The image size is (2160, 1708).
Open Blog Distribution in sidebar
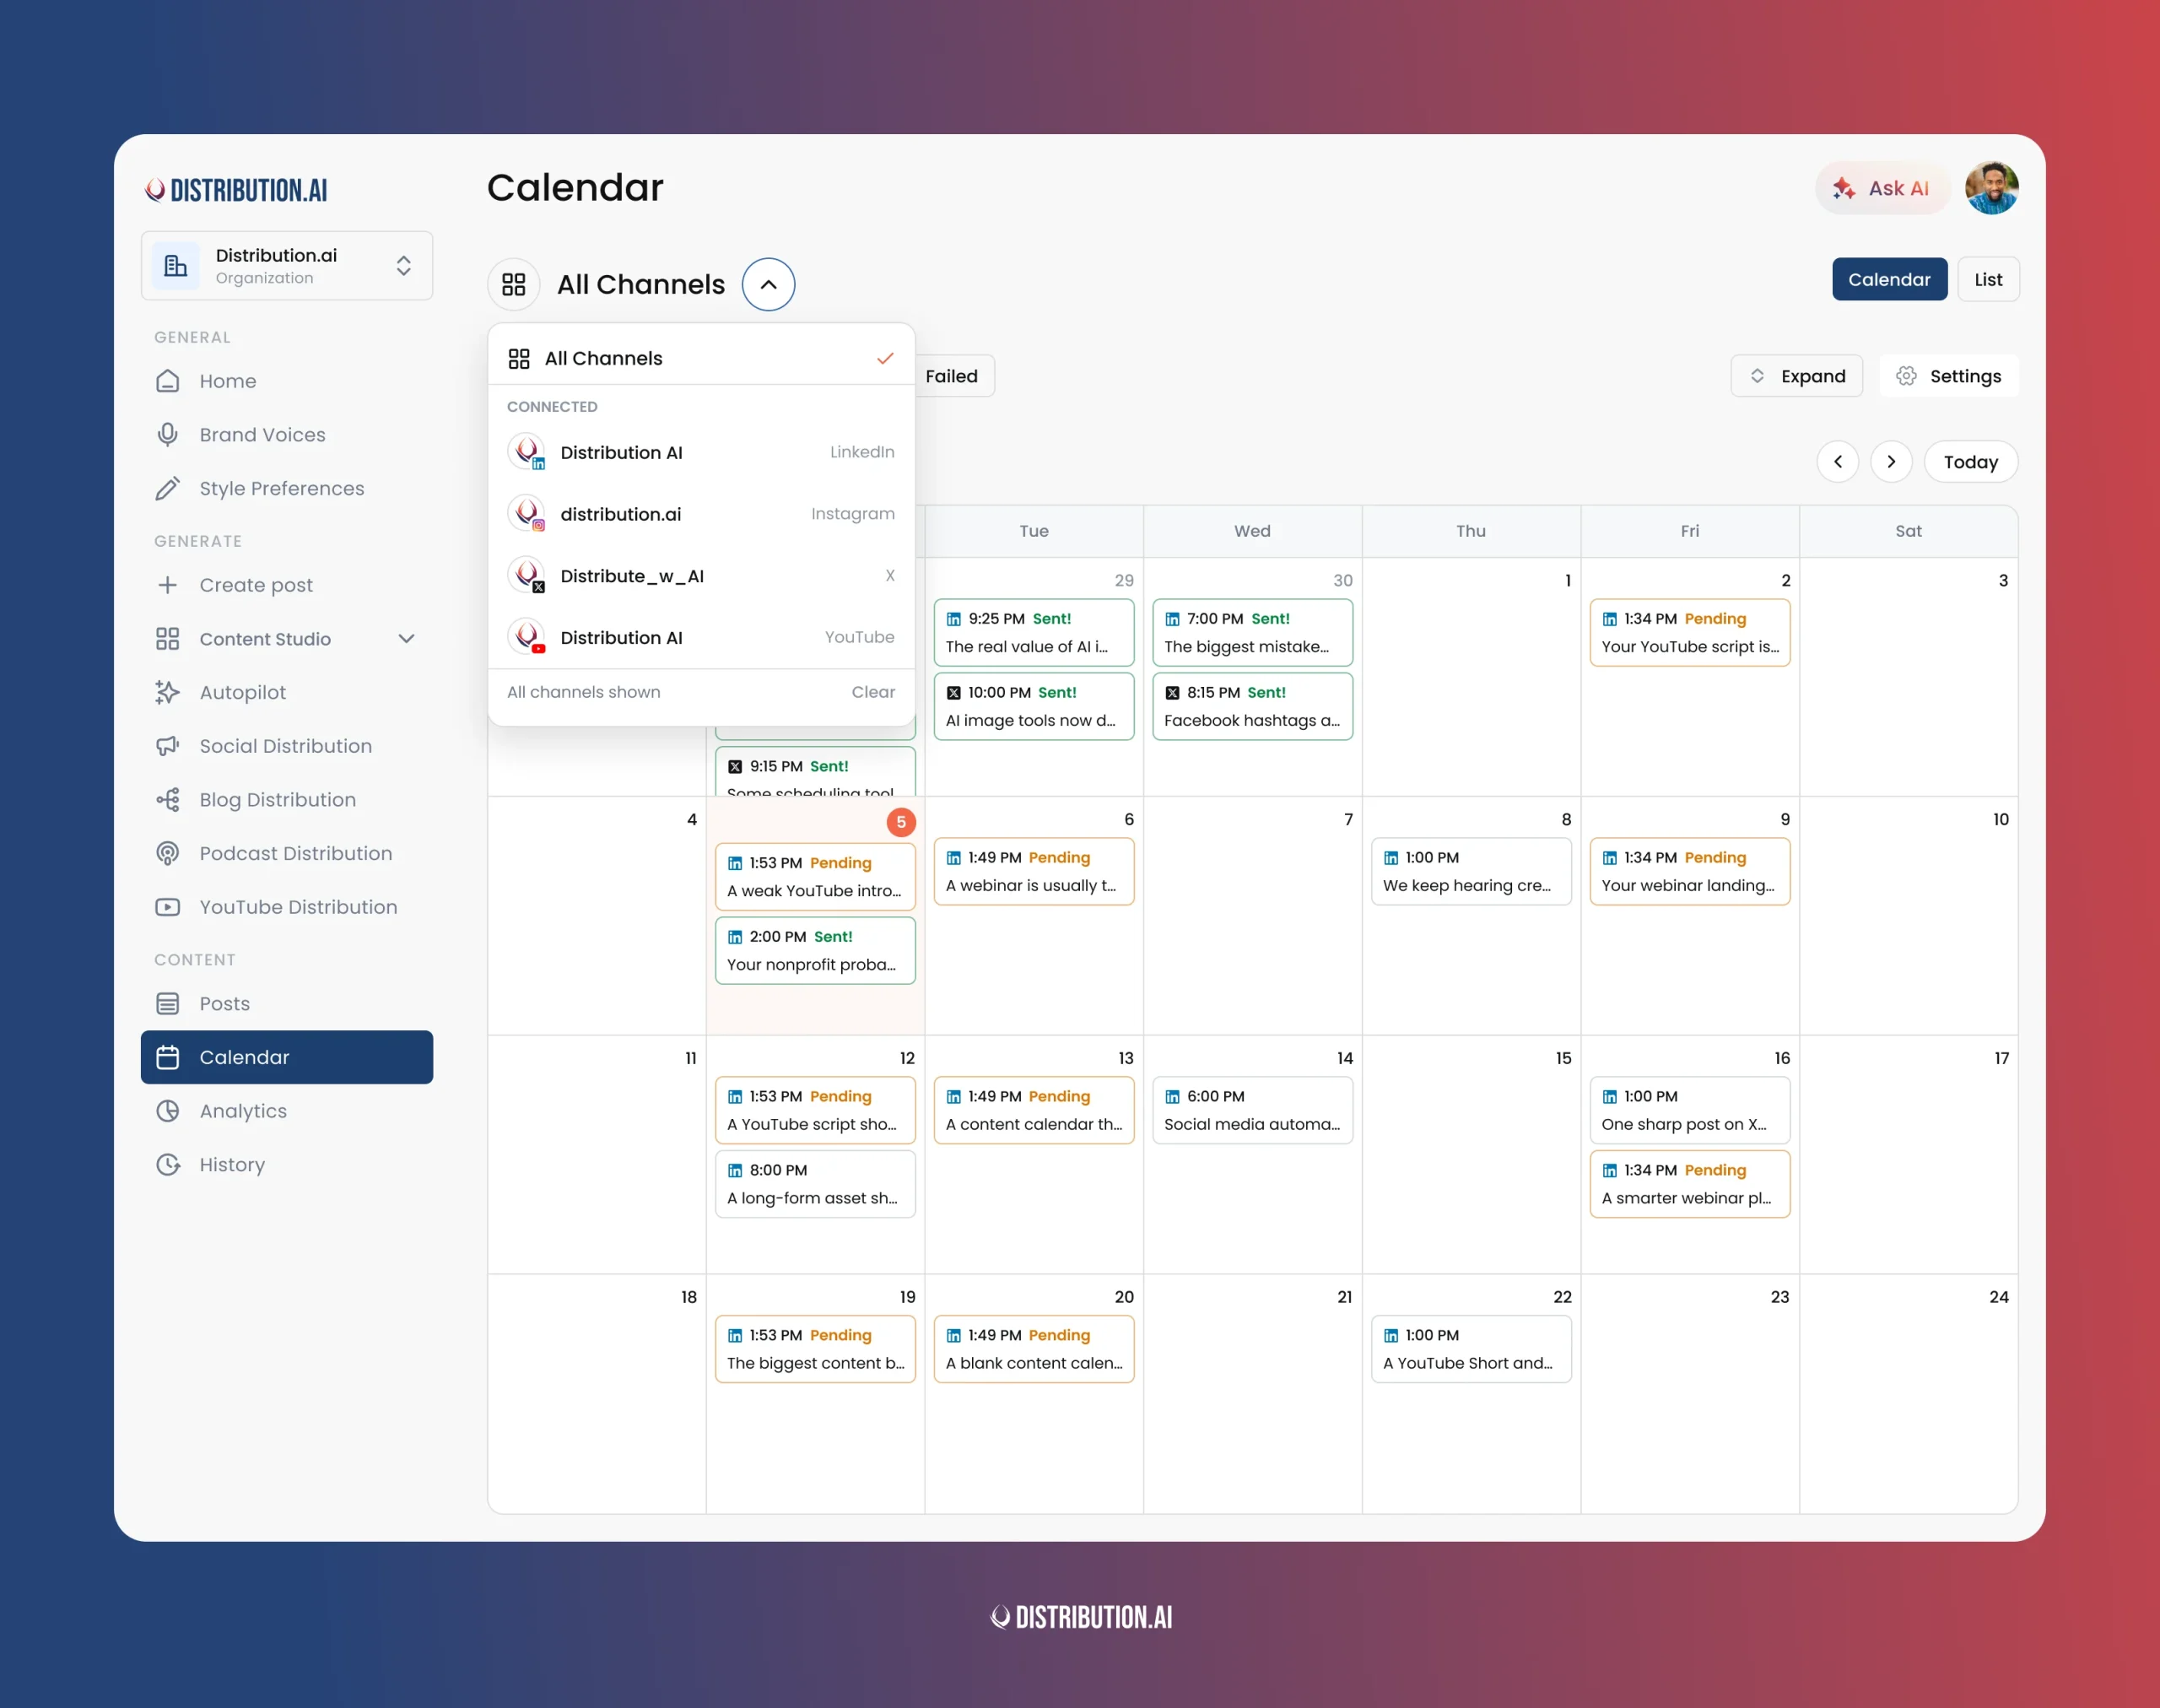tap(286, 800)
